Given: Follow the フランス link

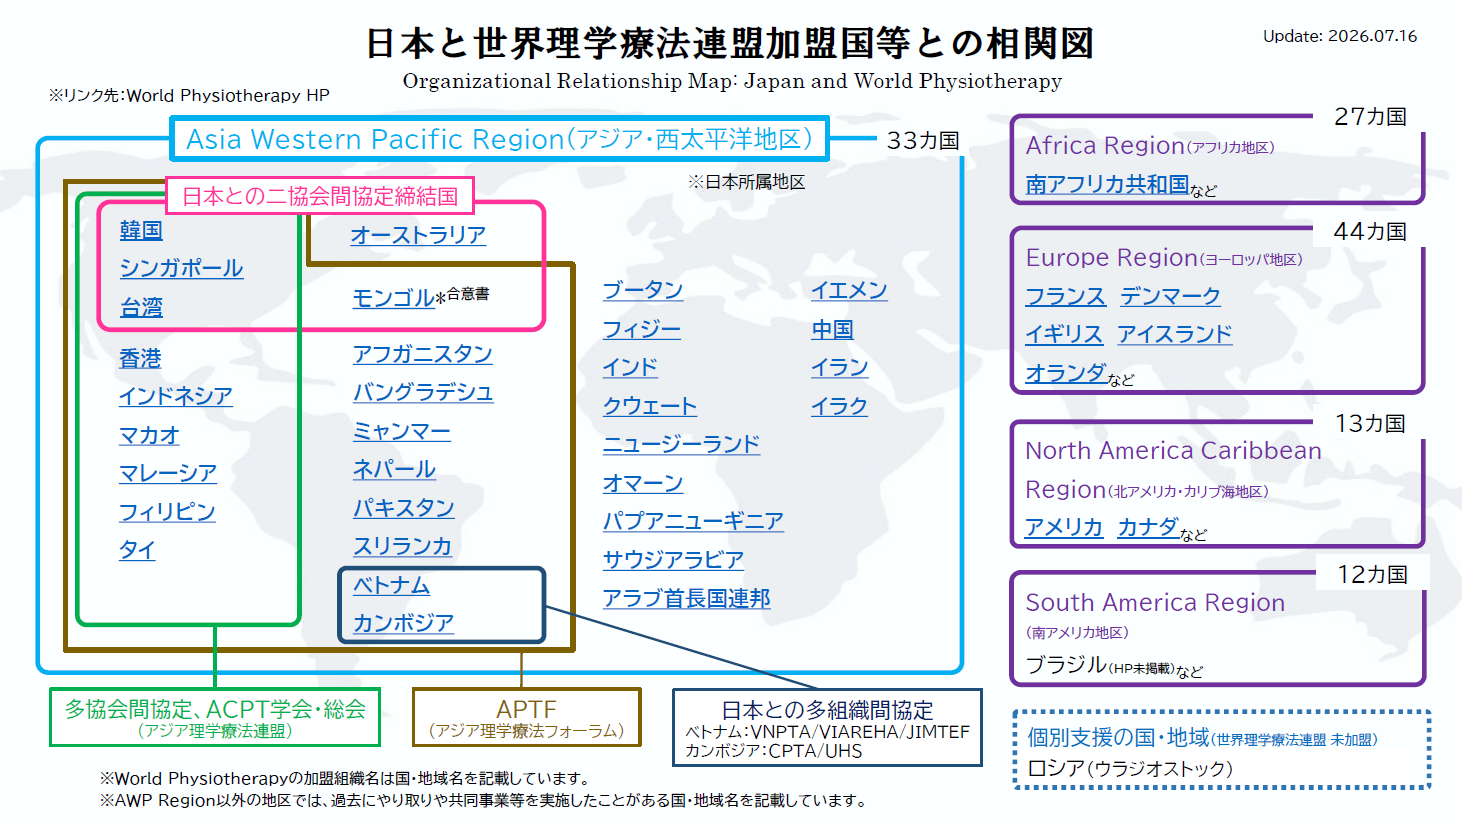Looking at the screenshot, I should pos(1065,296).
